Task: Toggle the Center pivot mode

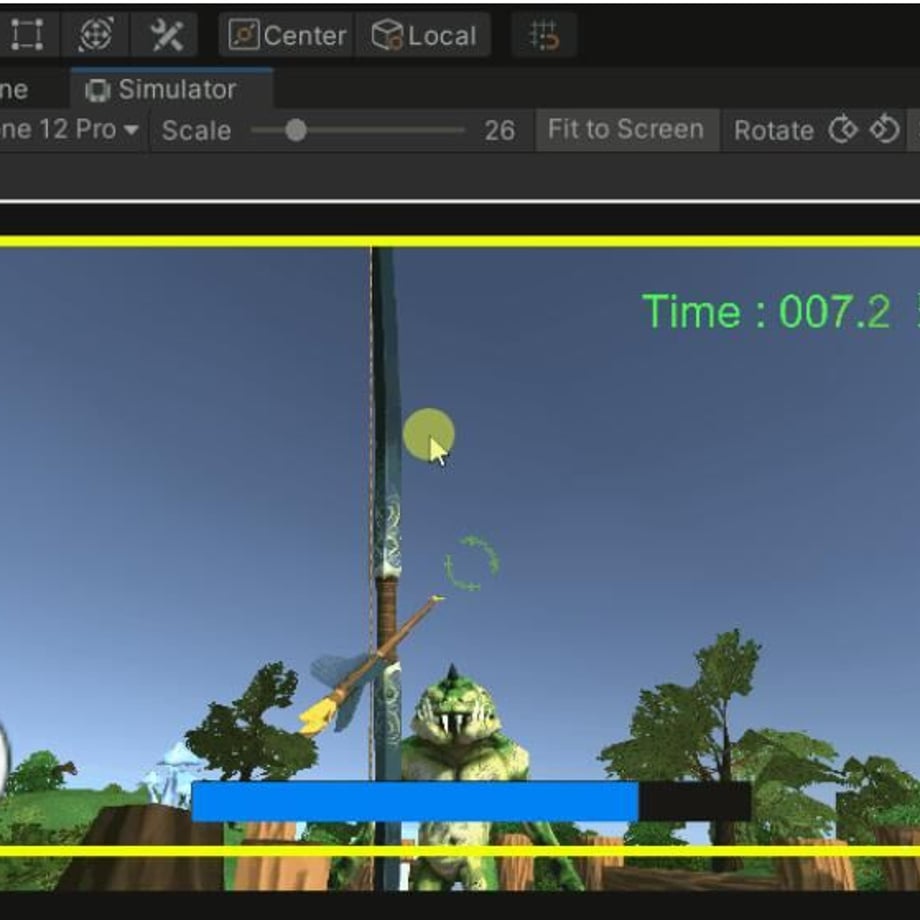Action: pyautogui.click(x=286, y=35)
